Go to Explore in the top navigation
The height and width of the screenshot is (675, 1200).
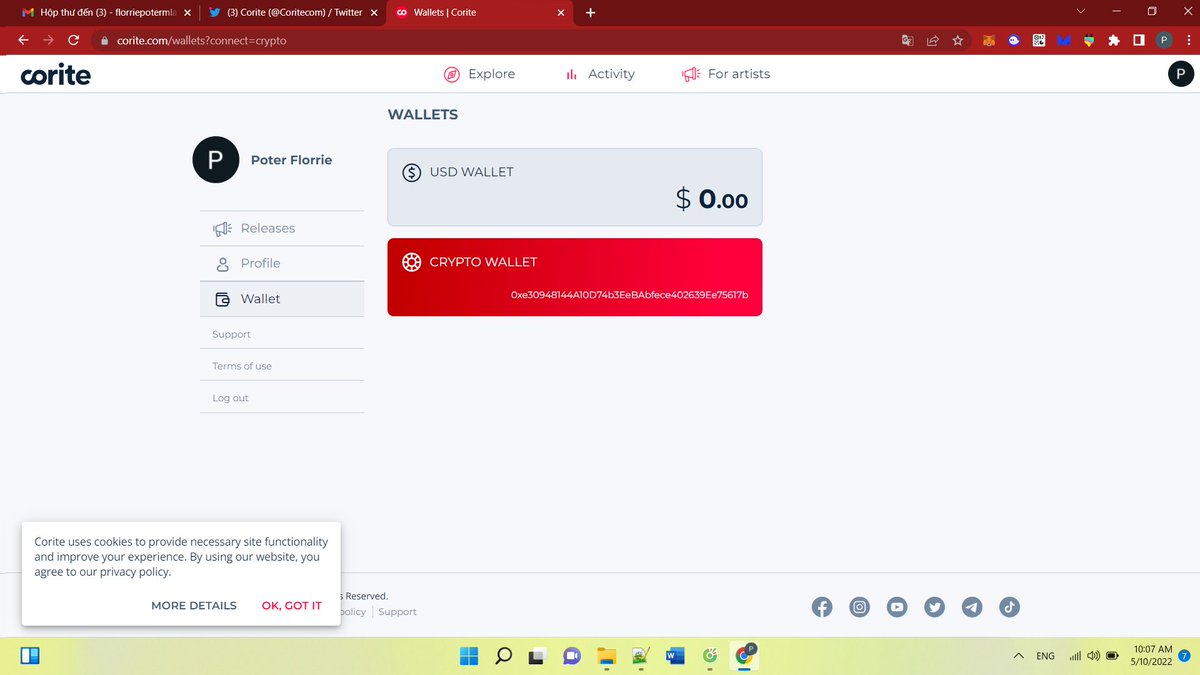[x=479, y=74]
